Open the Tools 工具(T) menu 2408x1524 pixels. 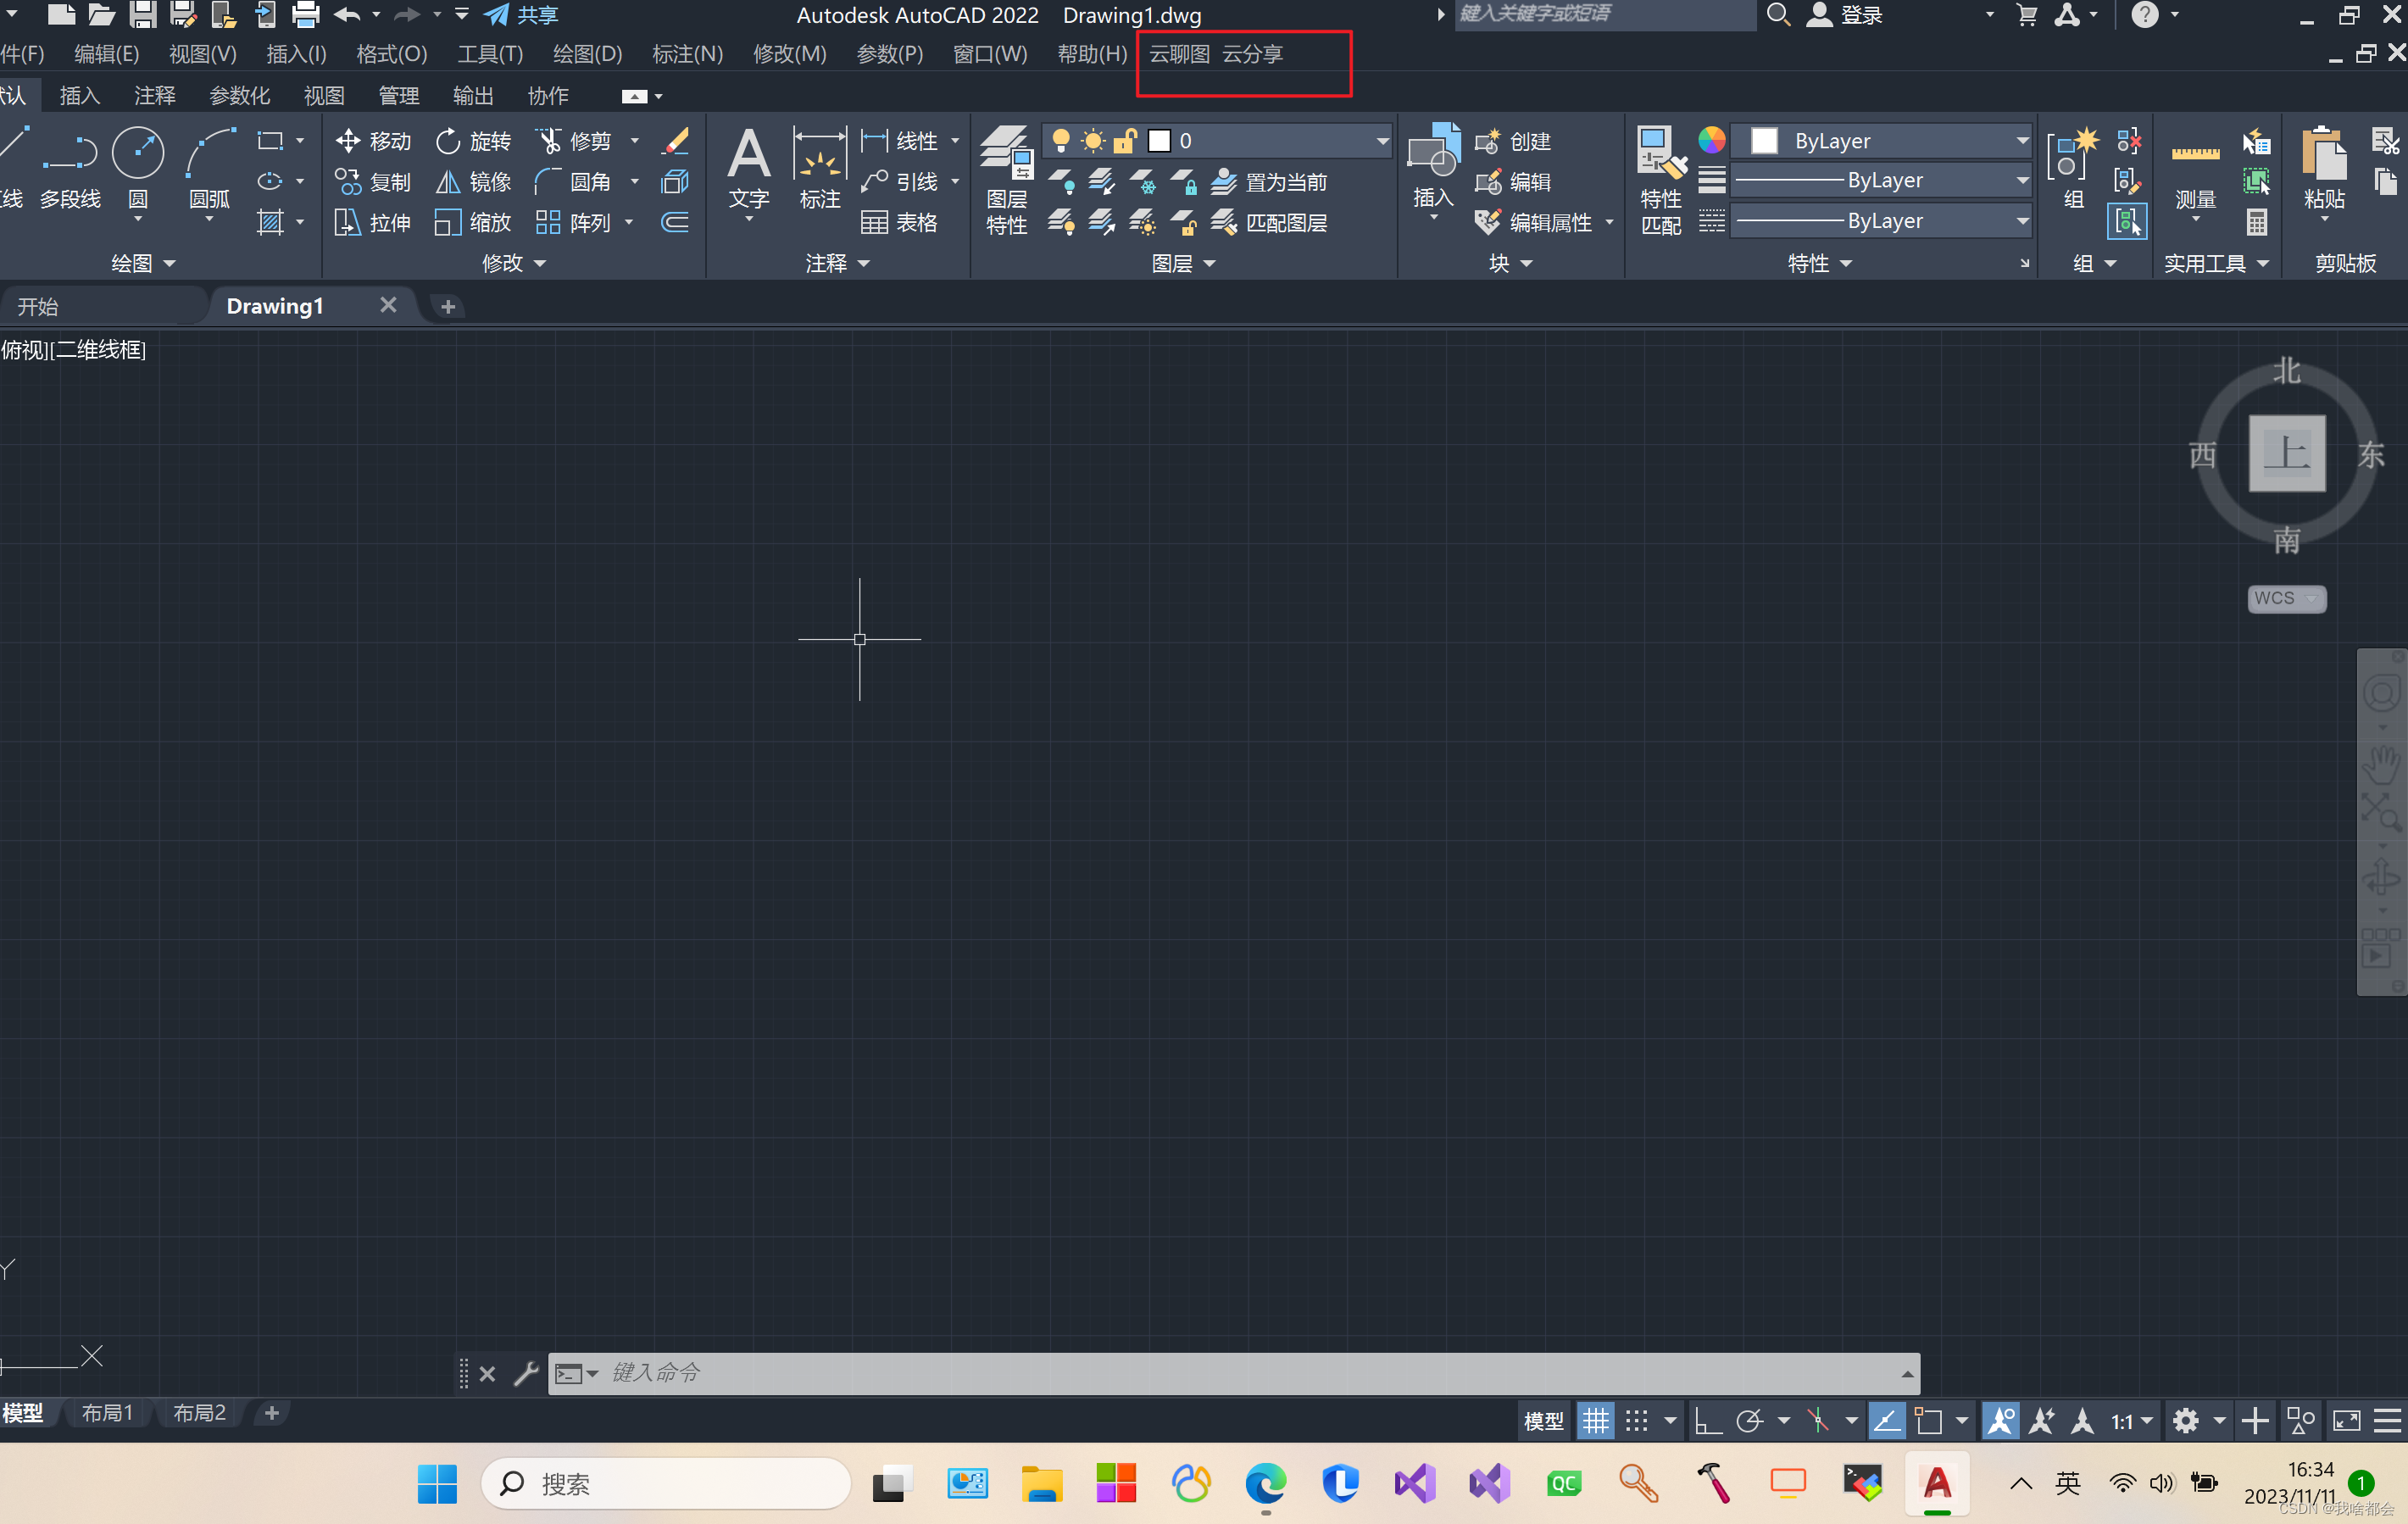point(490,54)
